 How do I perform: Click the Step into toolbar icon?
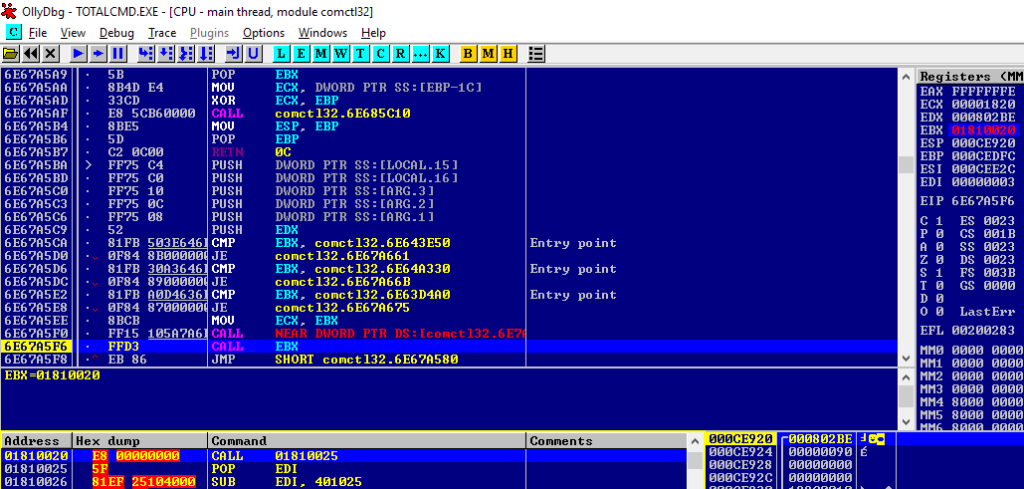[146, 53]
